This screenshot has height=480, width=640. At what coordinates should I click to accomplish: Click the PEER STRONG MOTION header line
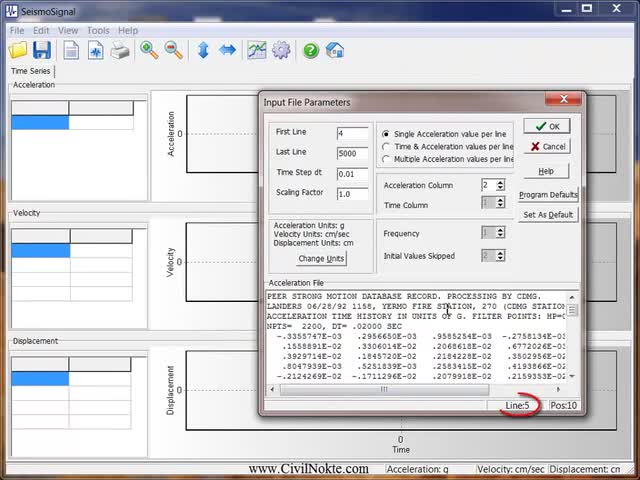[x=404, y=296]
